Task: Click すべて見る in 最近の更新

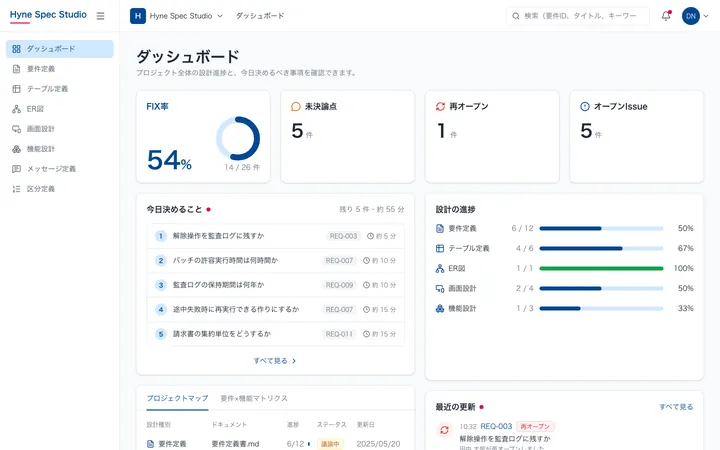Action: tap(676, 407)
